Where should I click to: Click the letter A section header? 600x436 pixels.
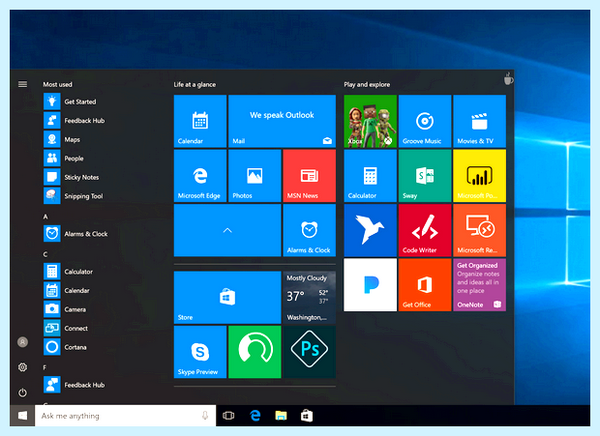coord(46,217)
